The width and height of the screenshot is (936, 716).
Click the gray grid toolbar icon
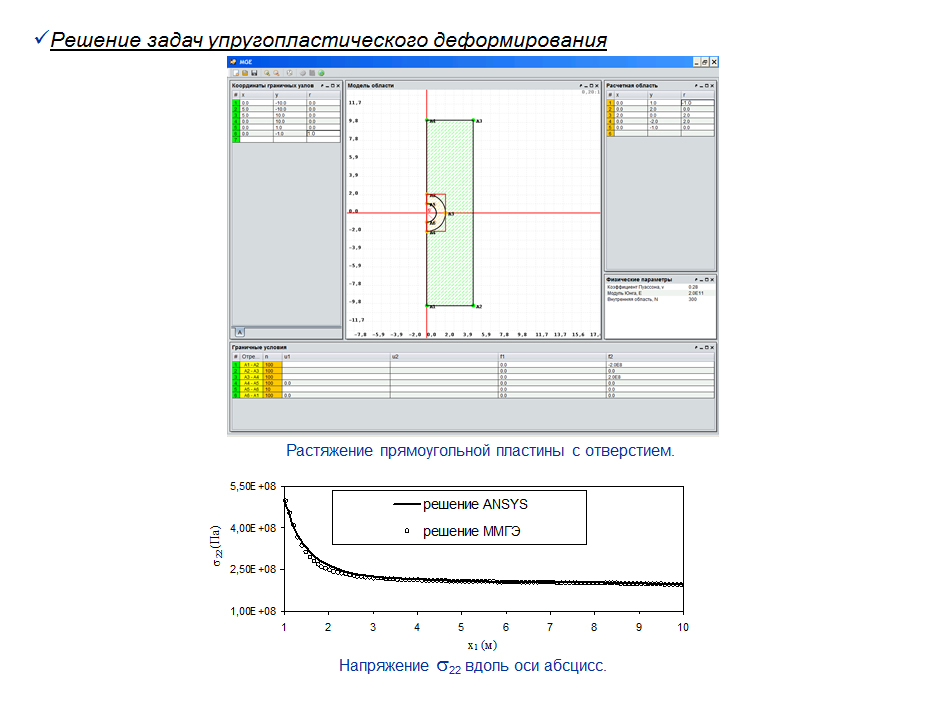coord(312,73)
